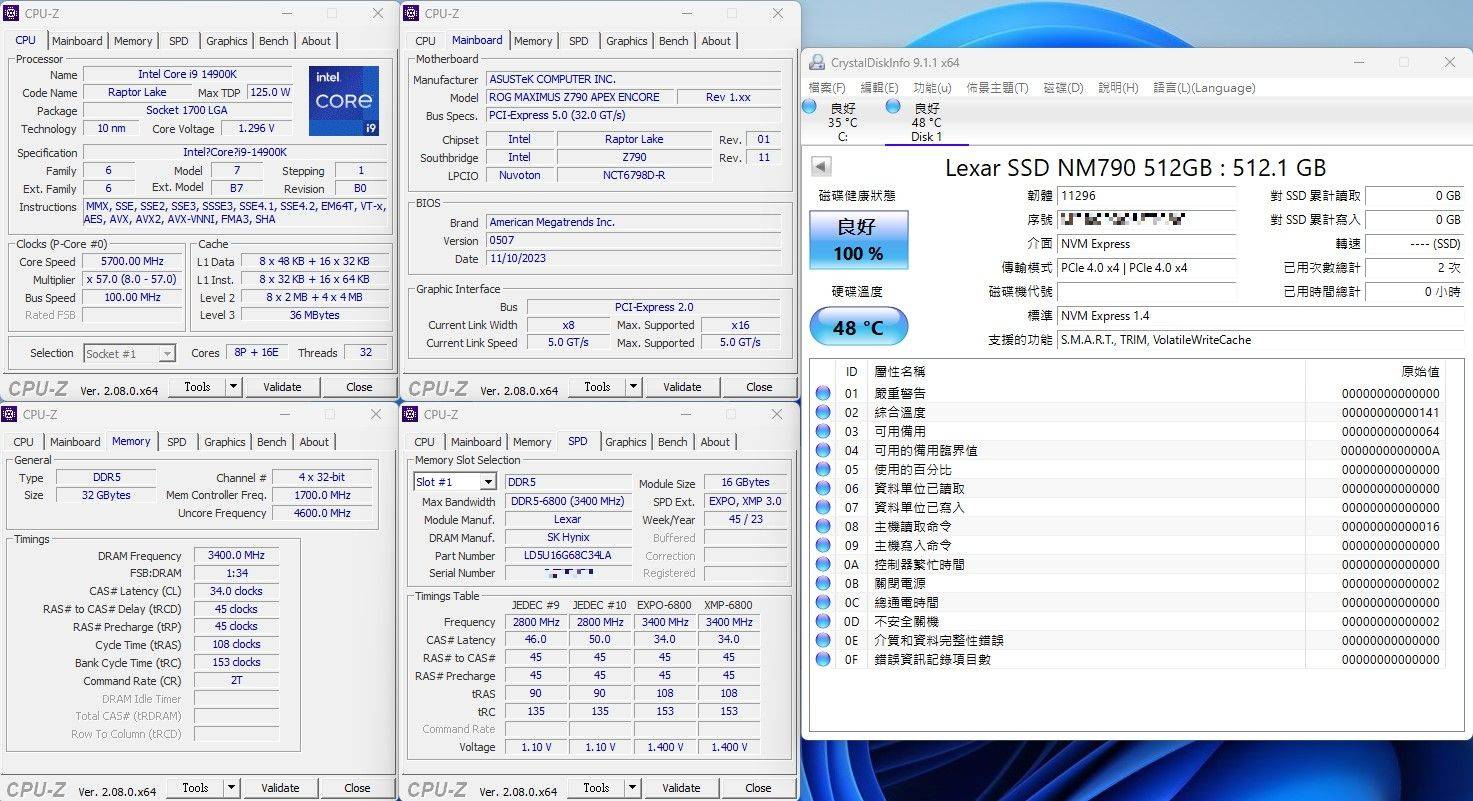Viewport: 1473px width, 801px height.
Task: Click the Intel Core i9 logo badge
Action: click(343, 101)
